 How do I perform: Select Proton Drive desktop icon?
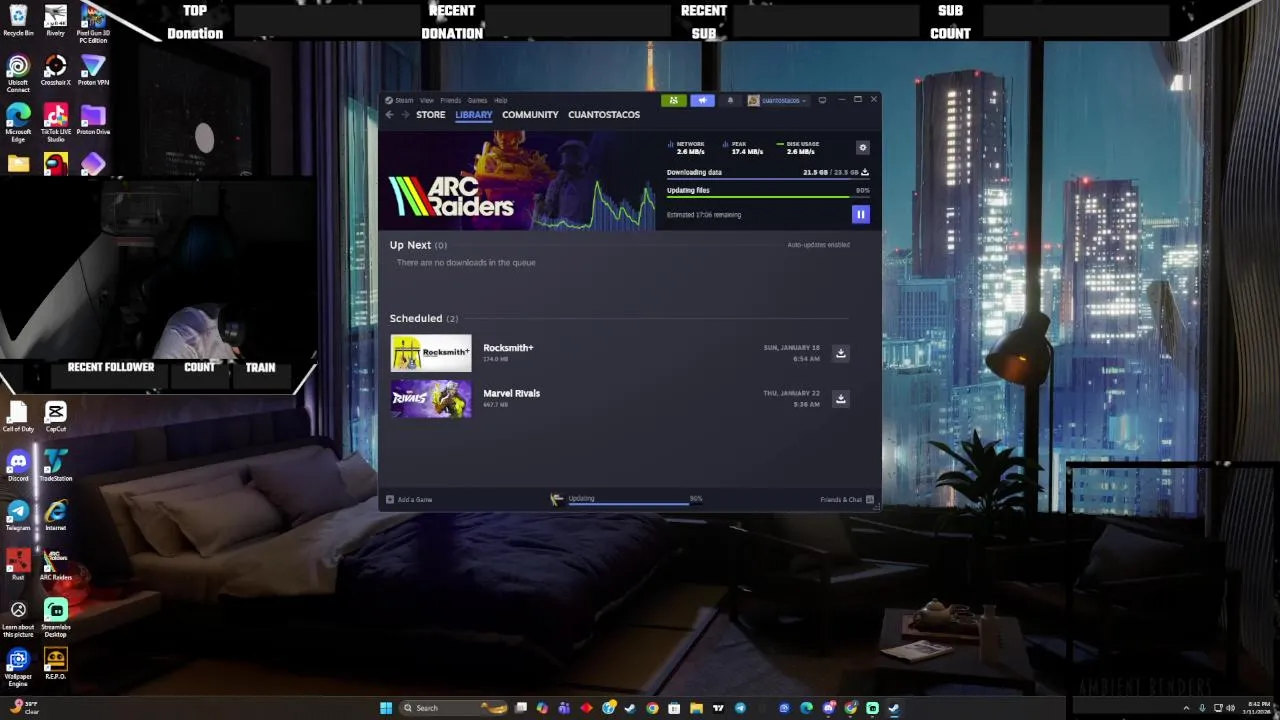[93, 119]
